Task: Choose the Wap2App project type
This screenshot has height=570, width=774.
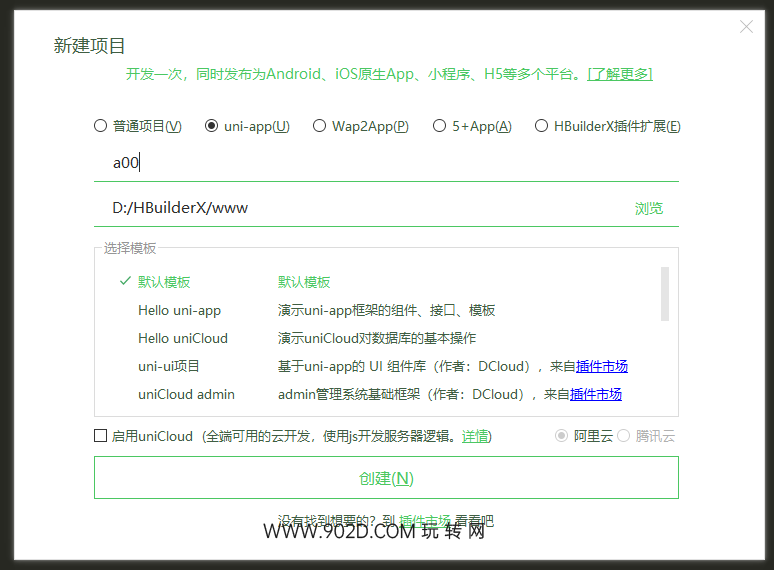Action: click(x=320, y=126)
